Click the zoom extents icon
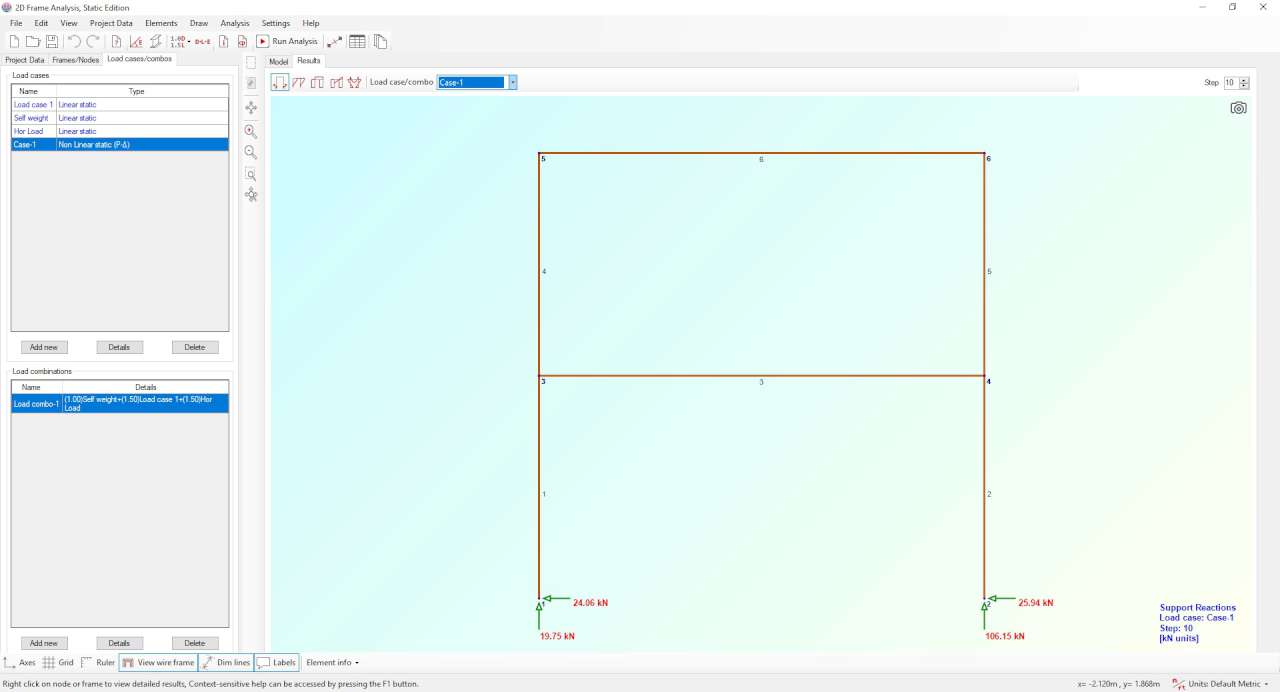 [251, 195]
